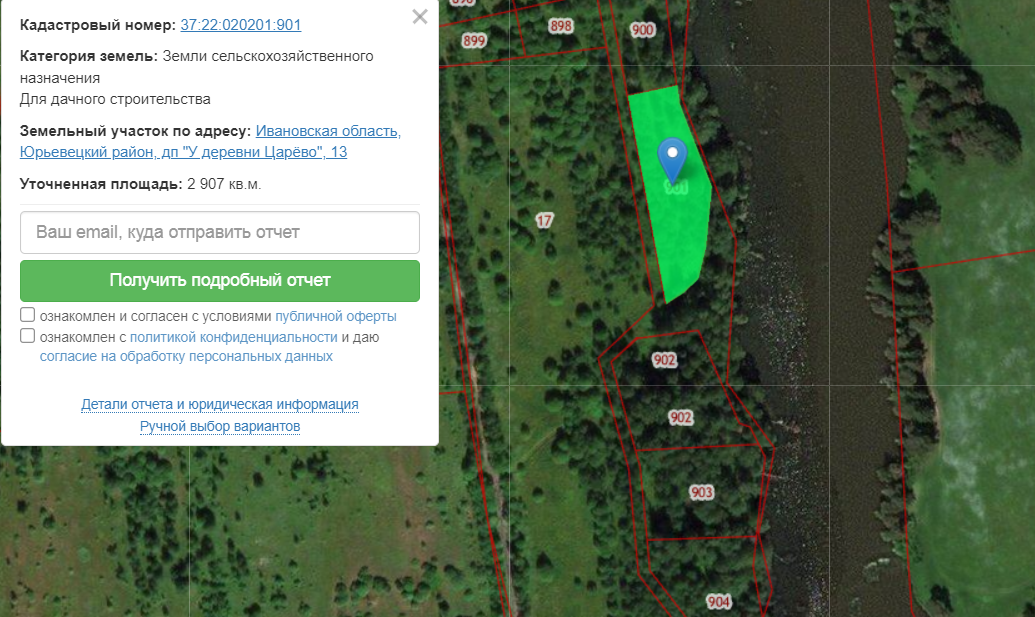
Task: Open the публичной оферты link
Action: [336, 316]
